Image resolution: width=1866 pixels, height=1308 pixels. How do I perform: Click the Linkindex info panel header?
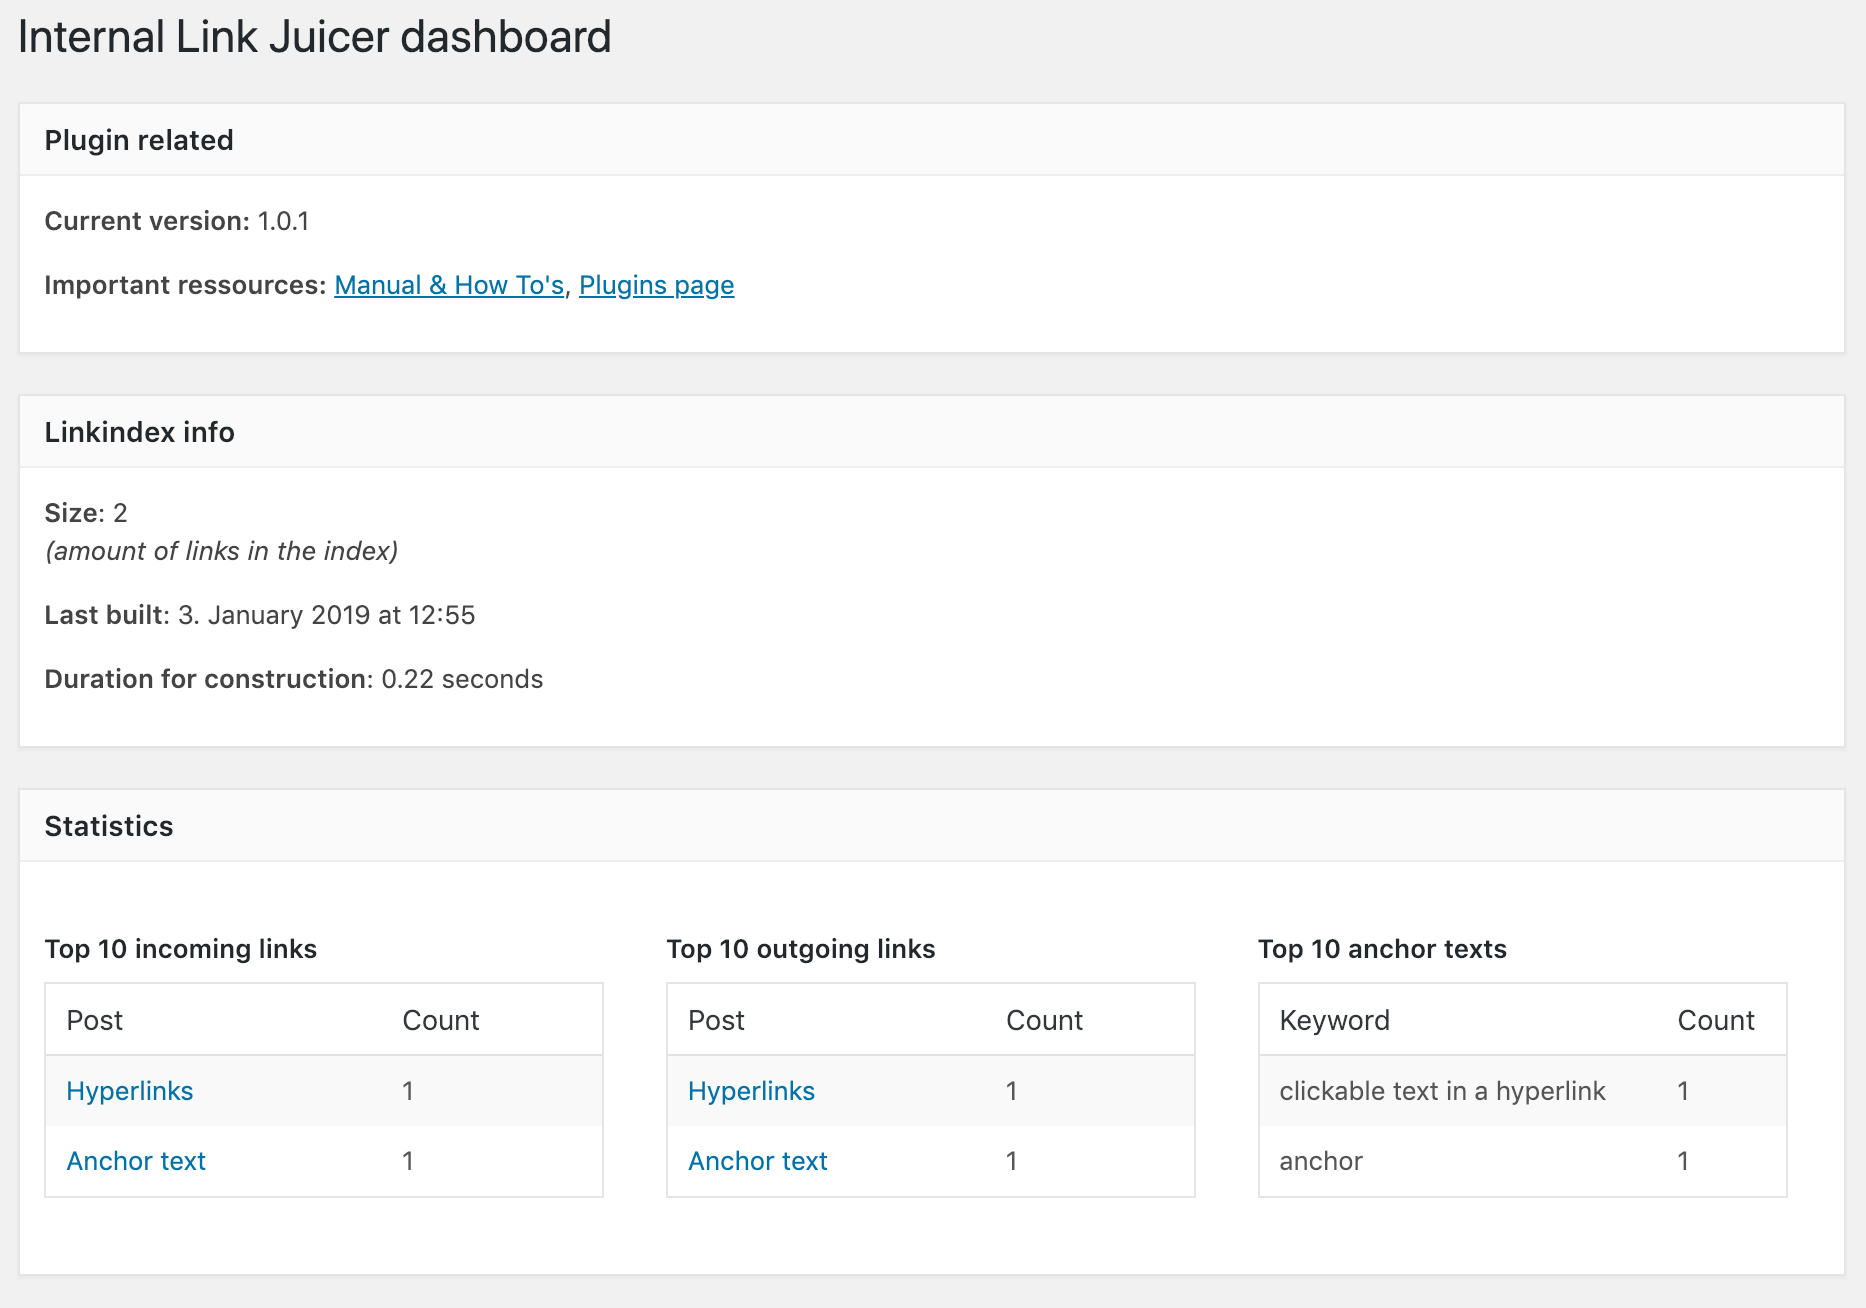pos(140,432)
